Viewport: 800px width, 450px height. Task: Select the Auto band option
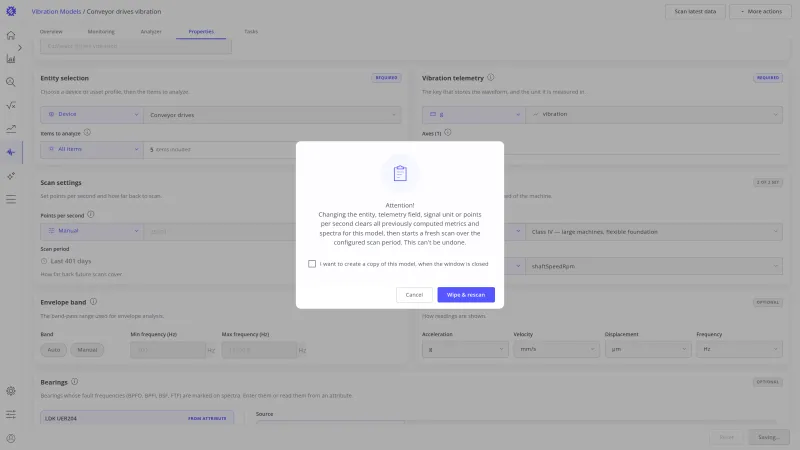tap(54, 350)
